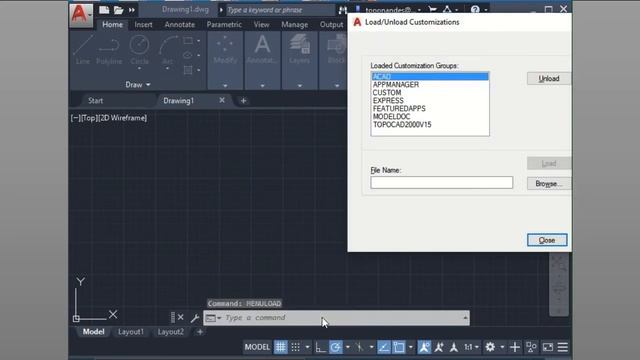Open the Circle tool dropdown arrow
Image resolution: width=640 pixels, height=360 pixels.
click(x=139, y=69)
